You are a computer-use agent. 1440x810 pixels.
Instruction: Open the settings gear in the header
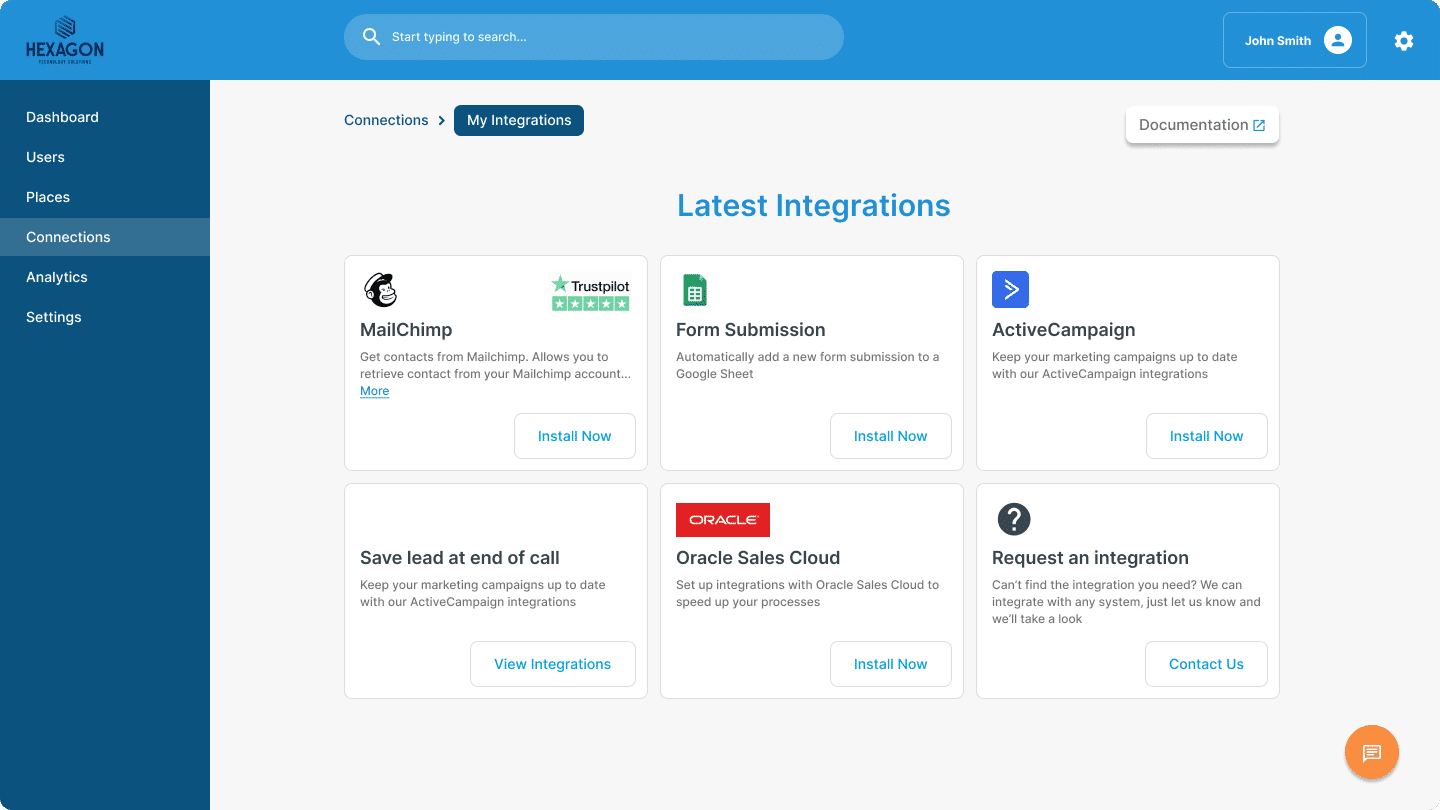1404,40
